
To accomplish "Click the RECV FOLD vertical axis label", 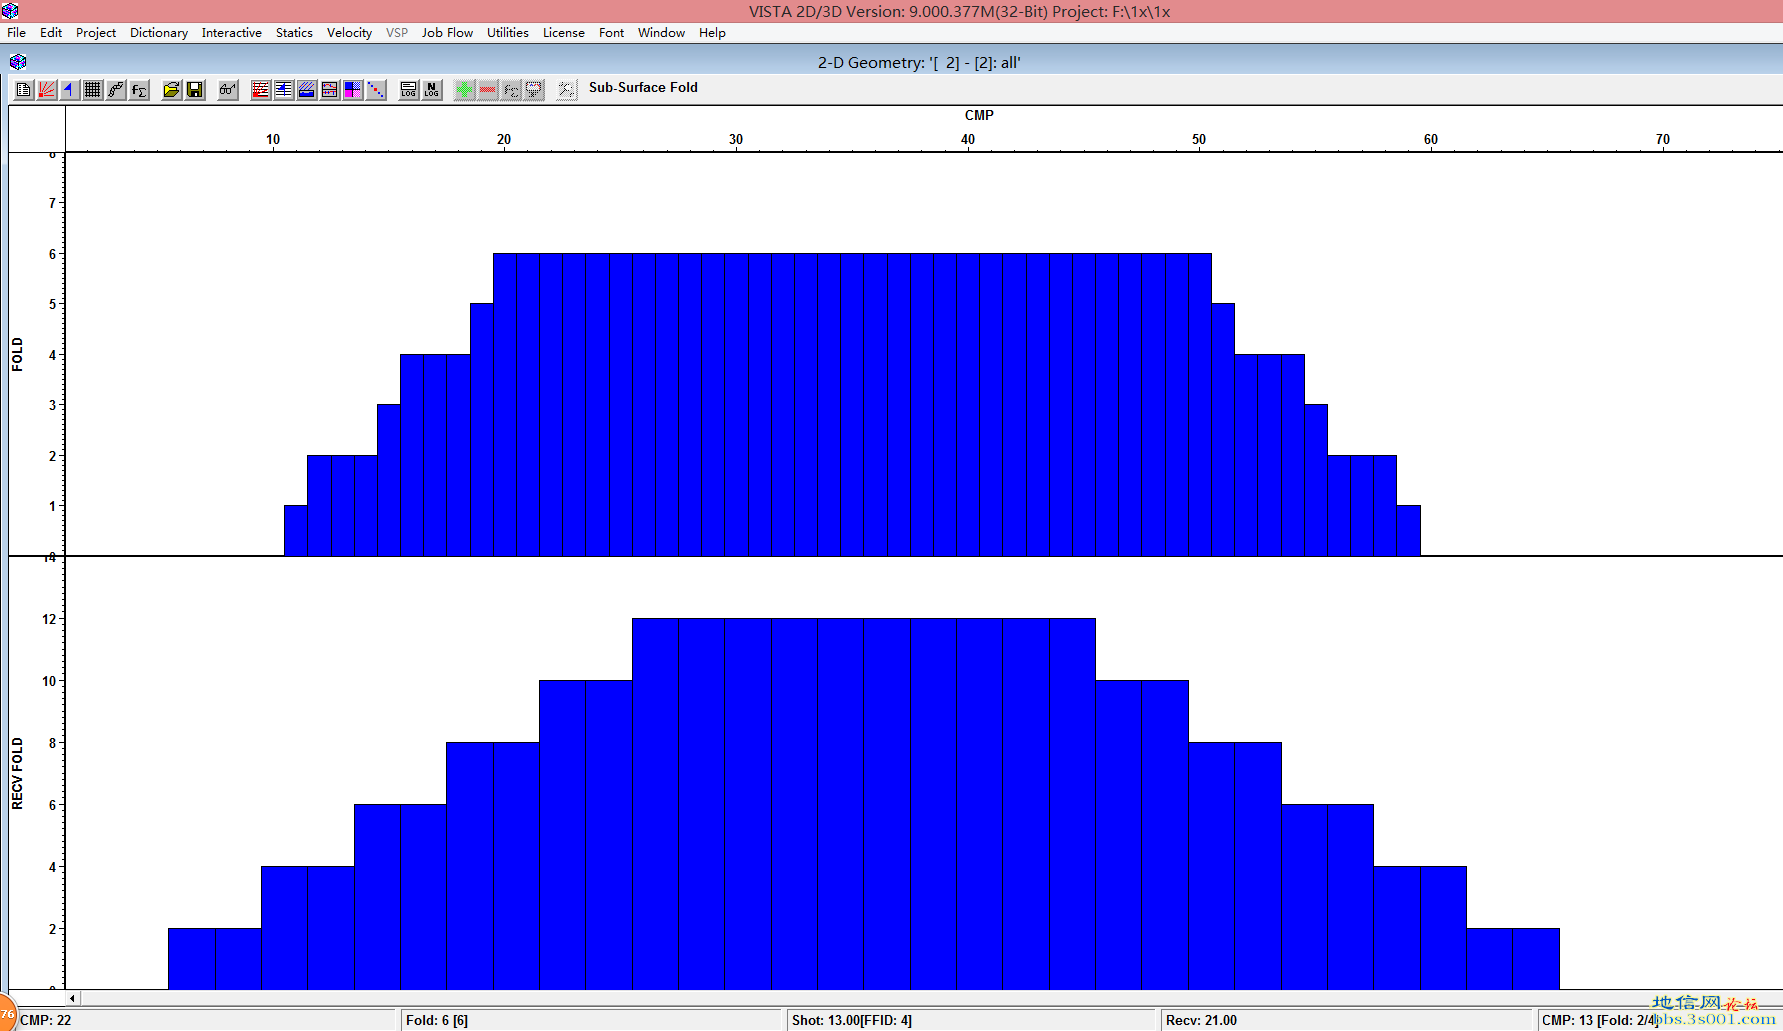I will click(17, 774).
